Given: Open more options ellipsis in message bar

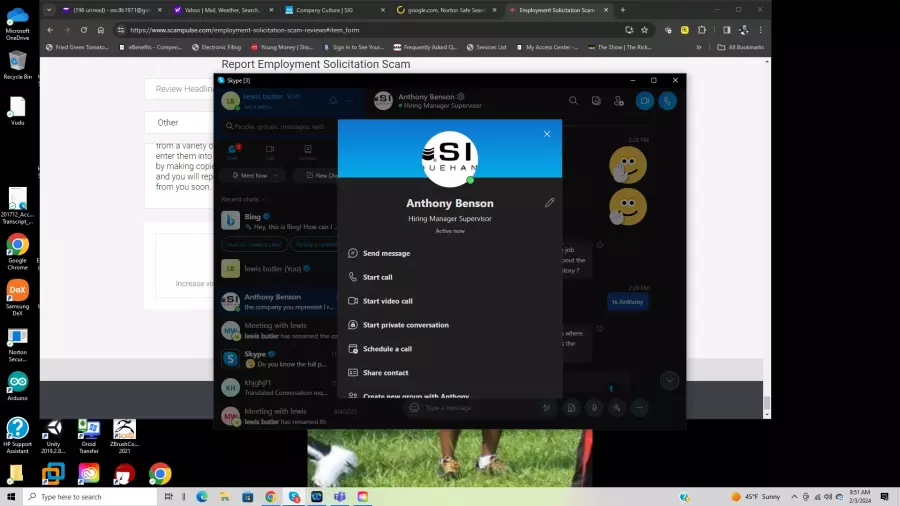Looking at the screenshot, I should pyautogui.click(x=639, y=408).
